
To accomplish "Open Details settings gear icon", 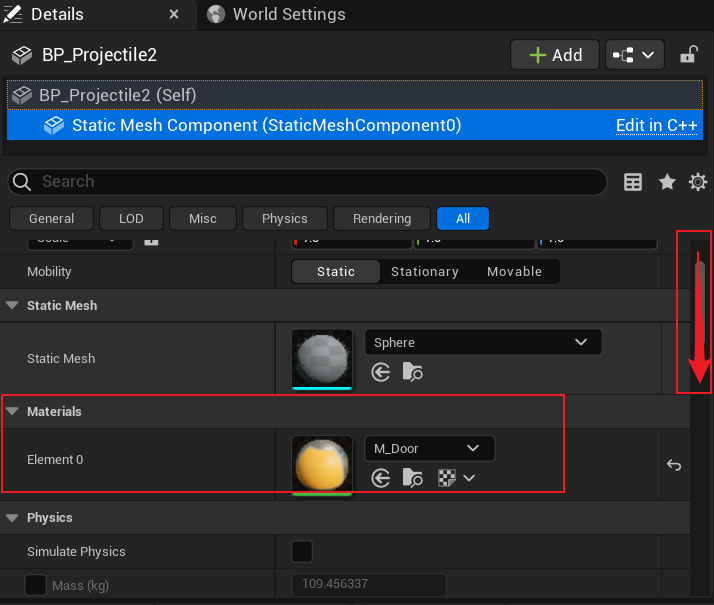I will tap(698, 182).
